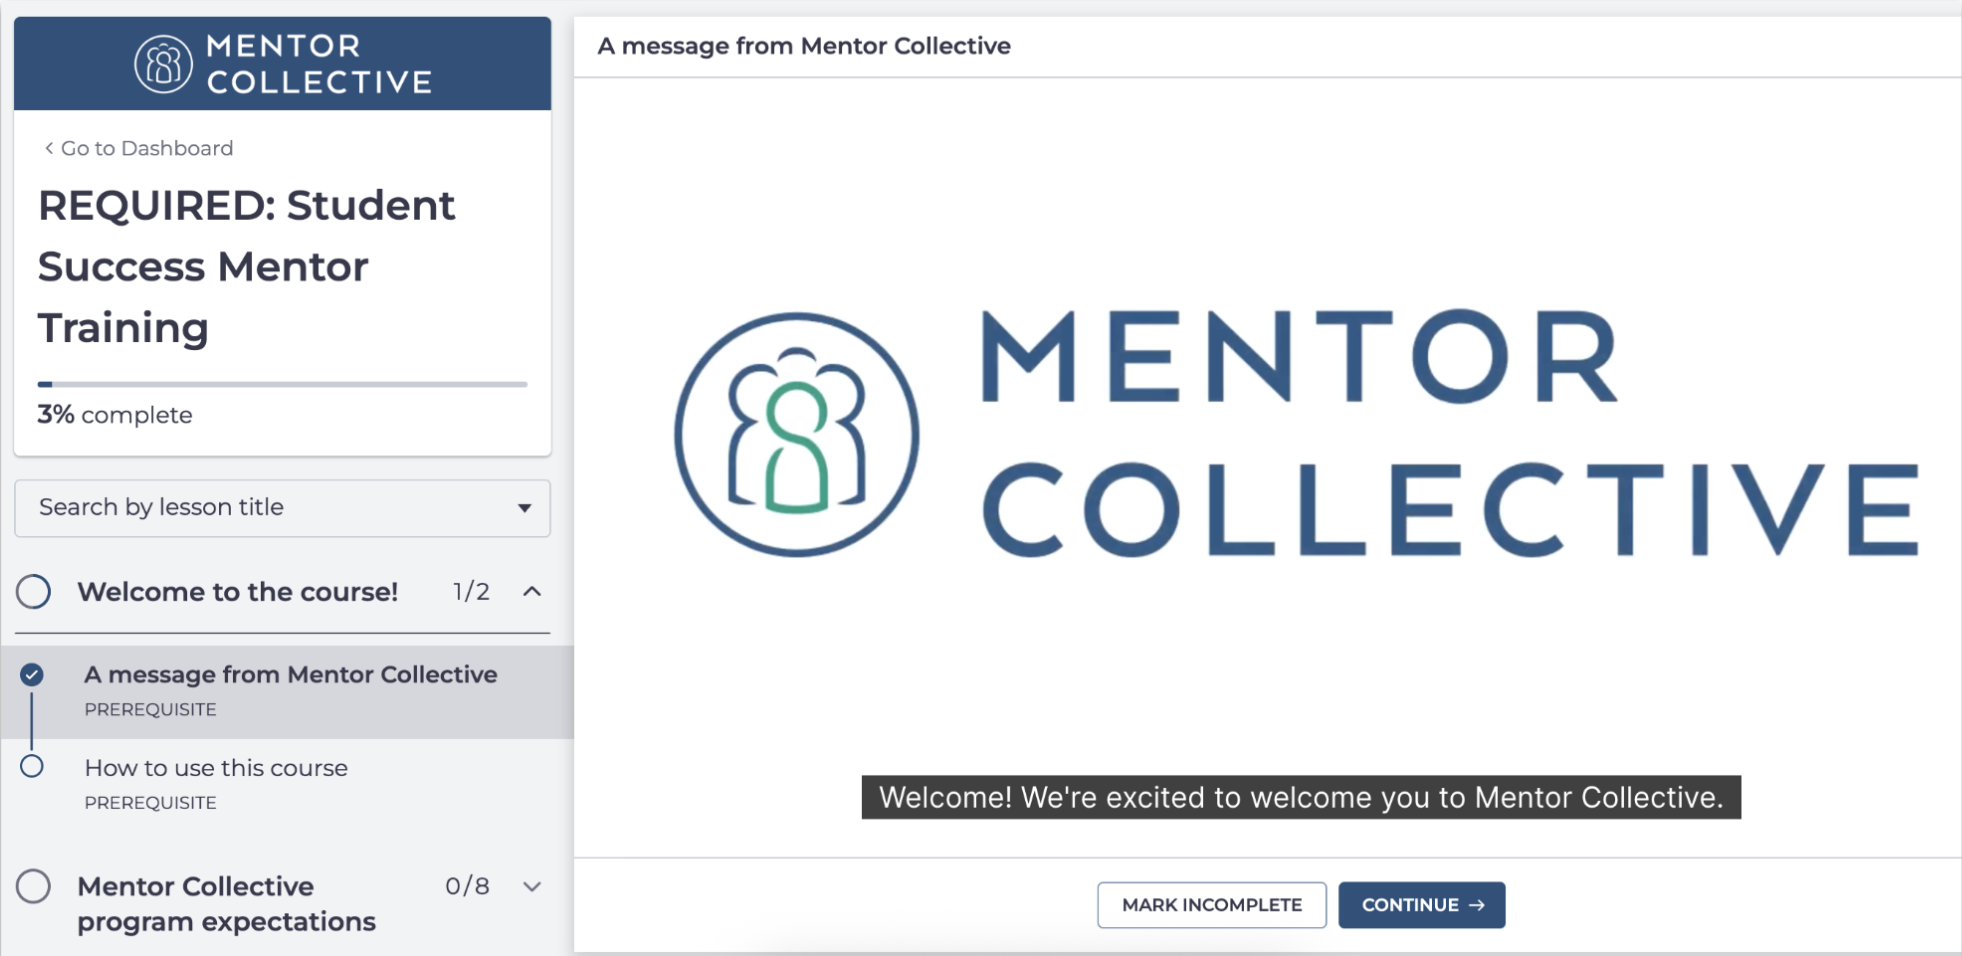Click the back chevron beside Go to Dashboard
Image resolution: width=1962 pixels, height=956 pixels.
point(48,148)
